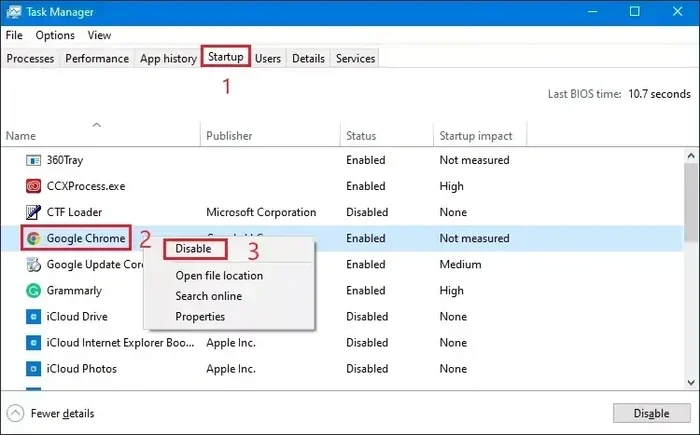
Task: Choose Open file location in context menu
Action: [x=219, y=276]
